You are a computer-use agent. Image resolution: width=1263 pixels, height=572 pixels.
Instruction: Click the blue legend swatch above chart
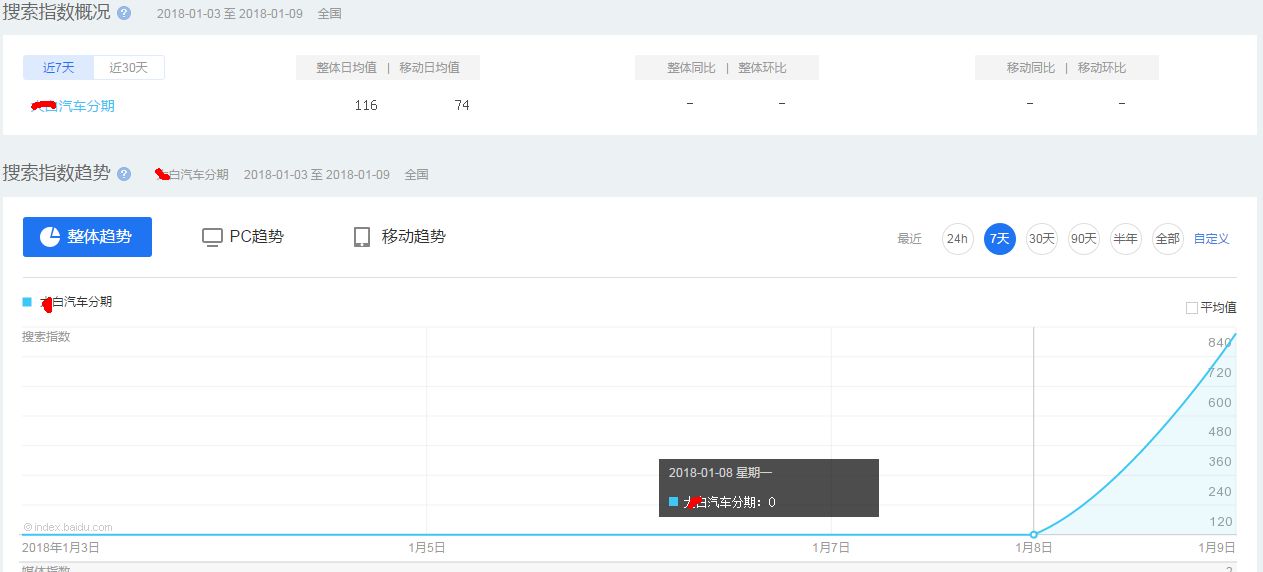click(27, 302)
